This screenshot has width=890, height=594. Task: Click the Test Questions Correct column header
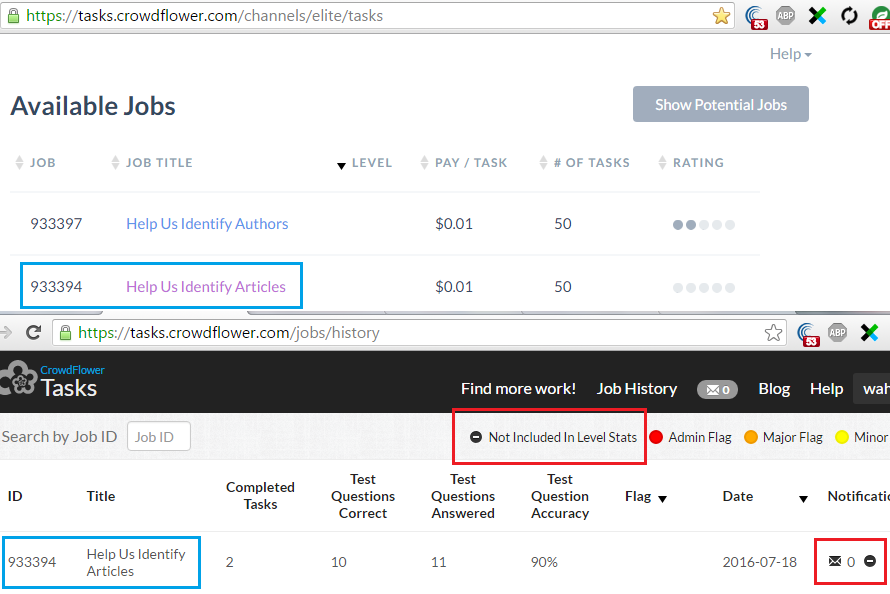tap(363, 496)
